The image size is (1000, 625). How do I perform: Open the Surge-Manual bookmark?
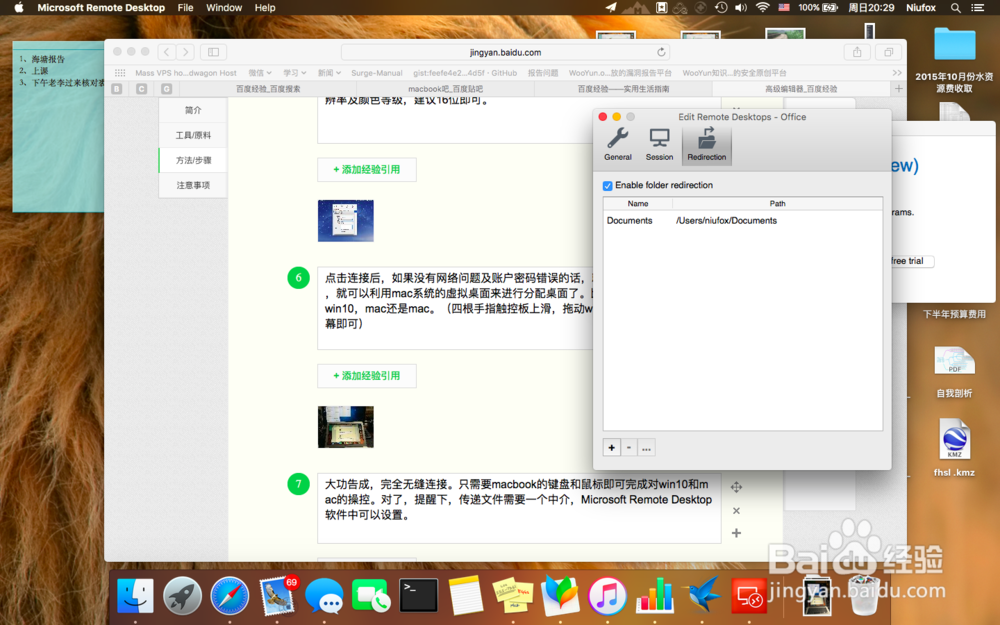click(x=376, y=73)
